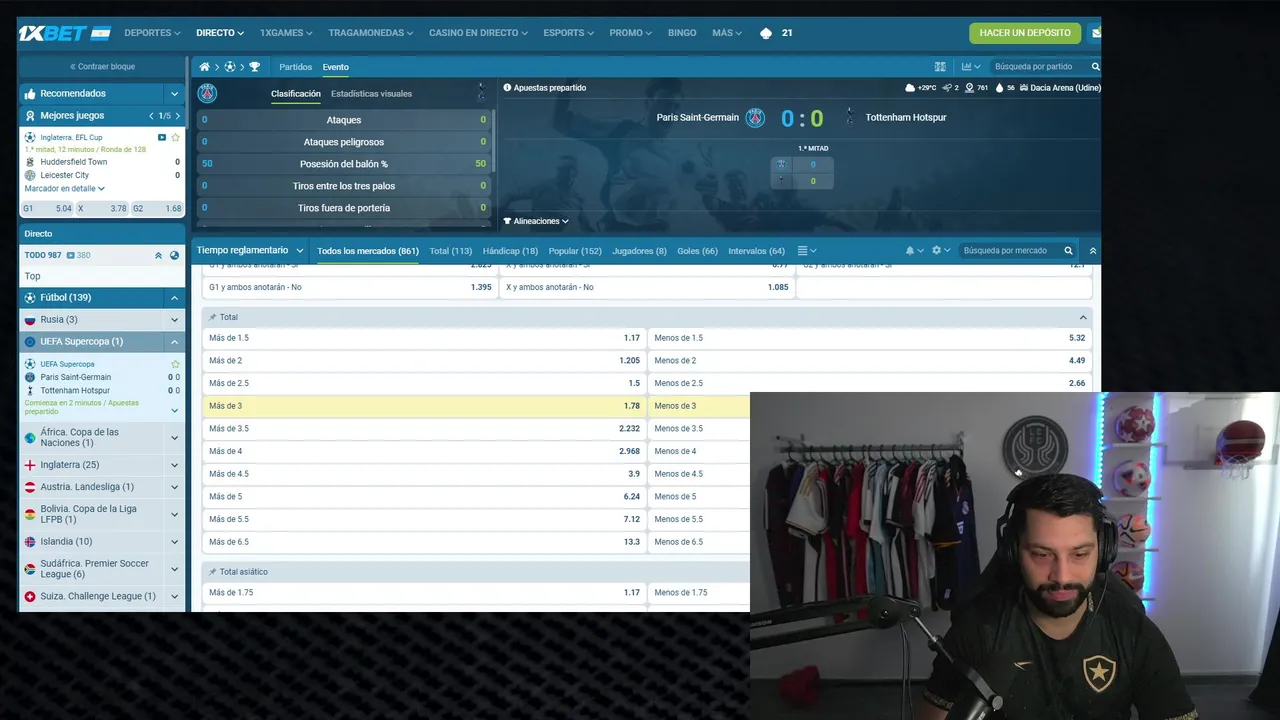Click the pie chart icon in Directo
Screen dimensions: 1280x720
click(x=174, y=256)
